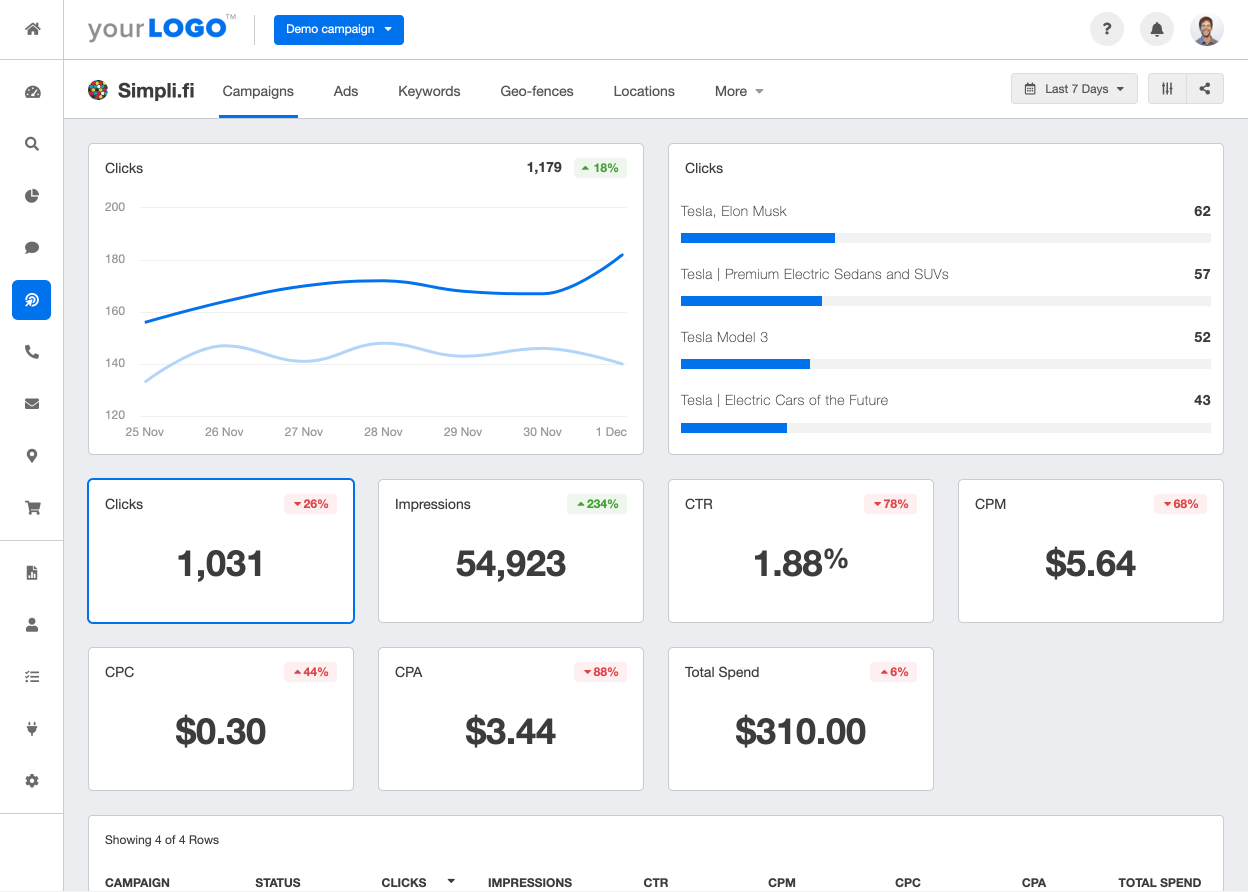The height and width of the screenshot is (892, 1248).
Task: Open the user profile avatar
Action: (1207, 29)
